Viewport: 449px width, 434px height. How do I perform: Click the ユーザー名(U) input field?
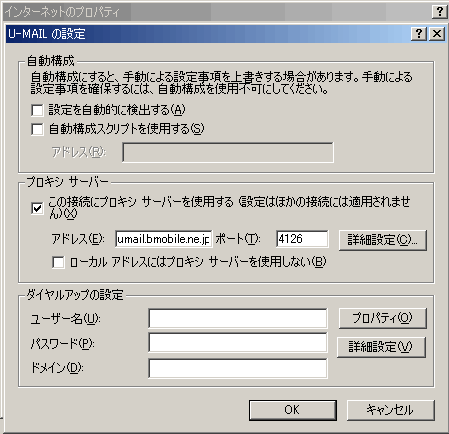(238, 319)
